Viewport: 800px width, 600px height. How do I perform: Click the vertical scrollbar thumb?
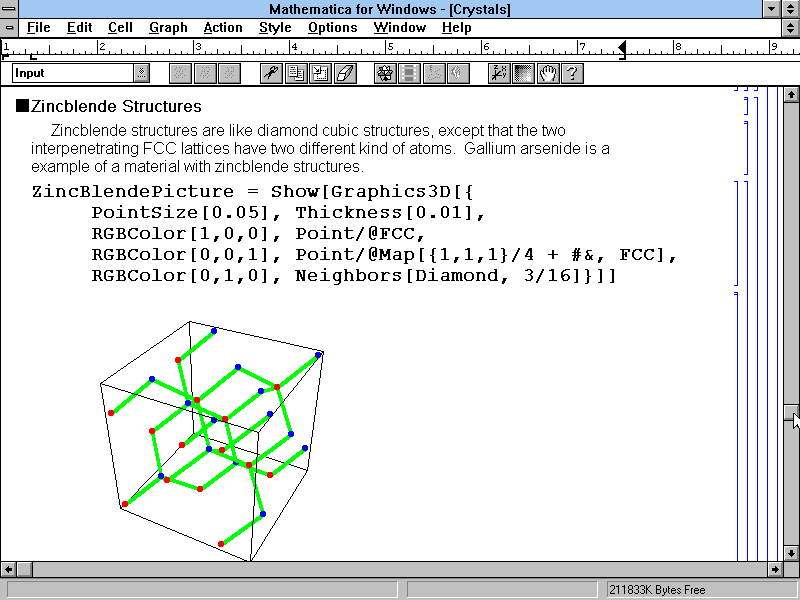791,413
